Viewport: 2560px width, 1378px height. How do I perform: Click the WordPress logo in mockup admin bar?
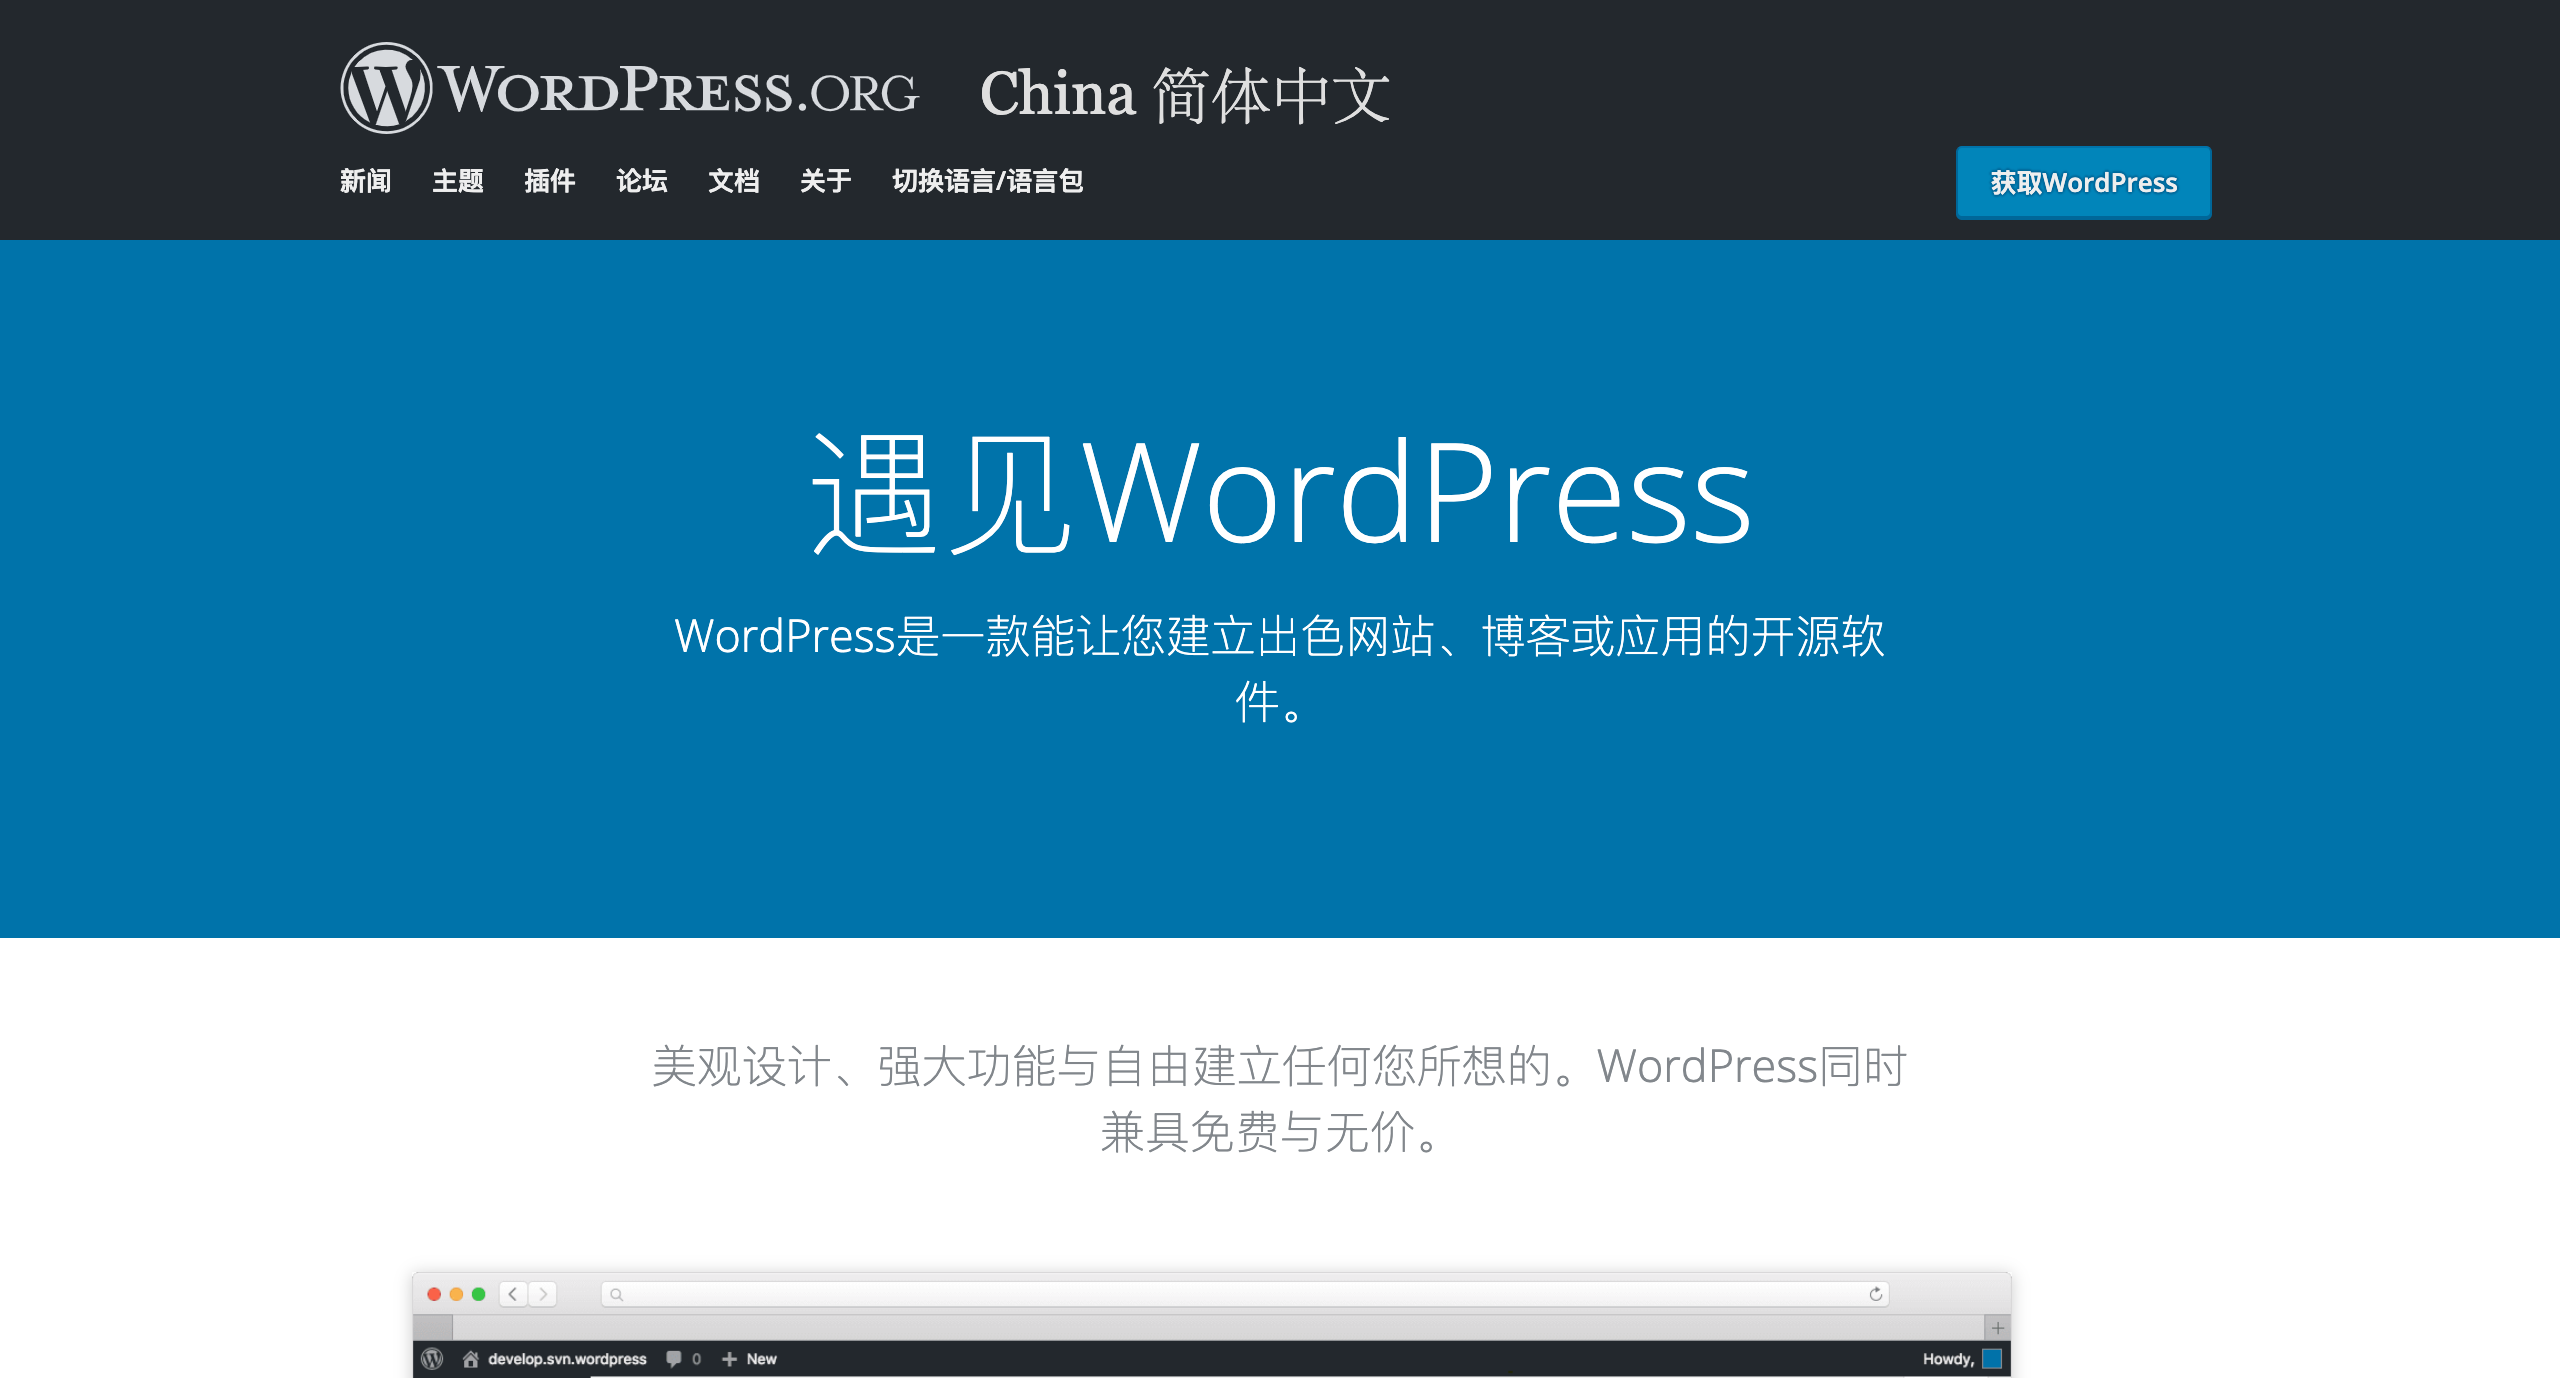(x=432, y=1359)
